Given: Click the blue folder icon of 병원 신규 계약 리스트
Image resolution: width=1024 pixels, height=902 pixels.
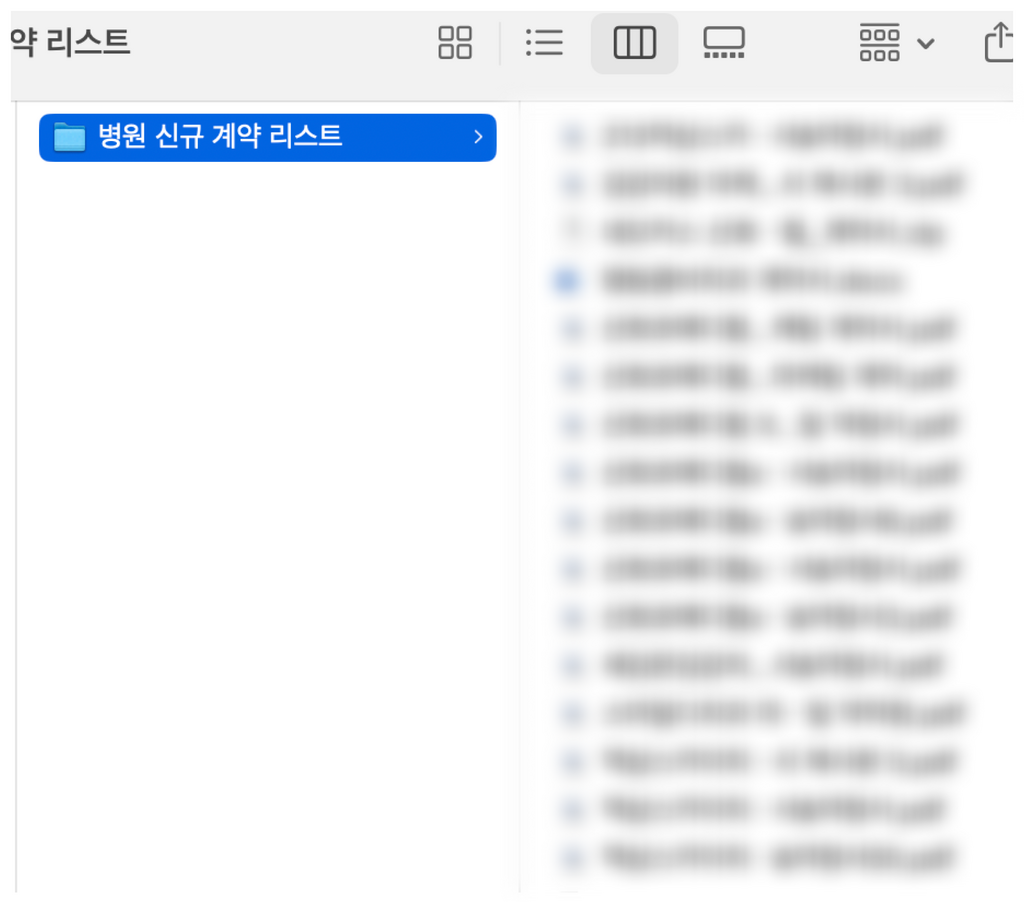Looking at the screenshot, I should point(69,137).
